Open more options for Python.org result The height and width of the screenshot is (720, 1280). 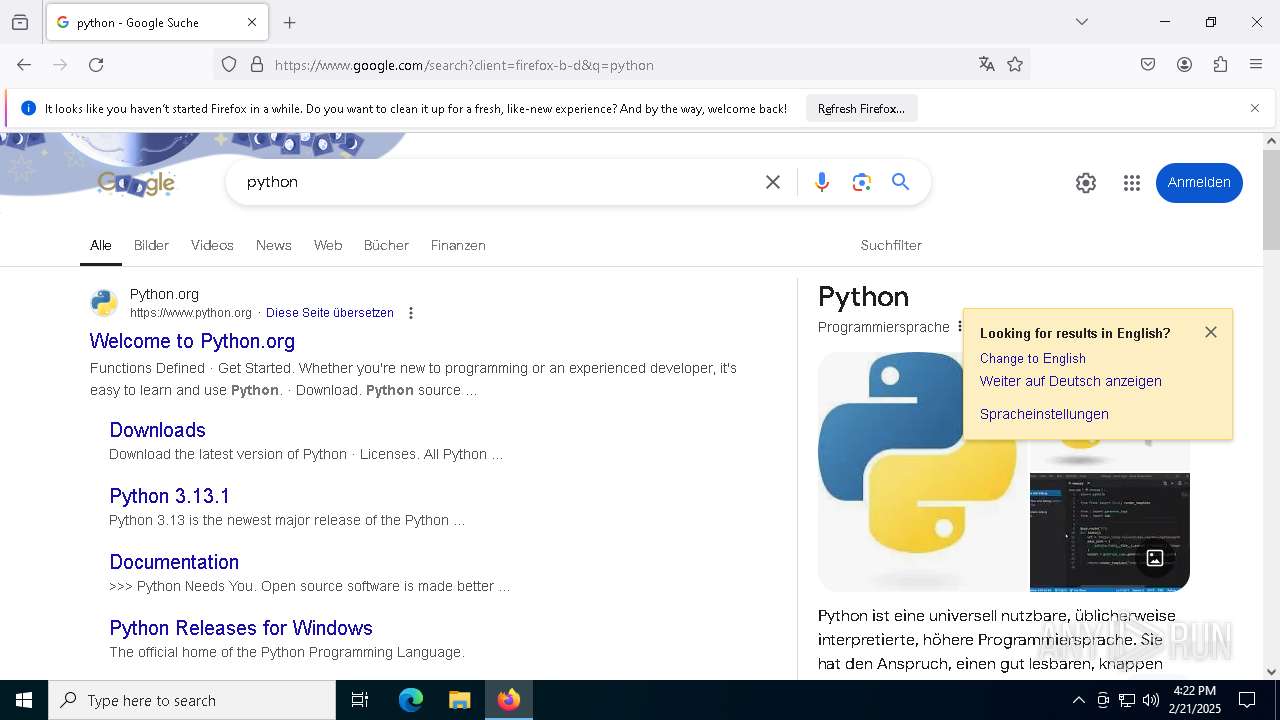point(411,313)
